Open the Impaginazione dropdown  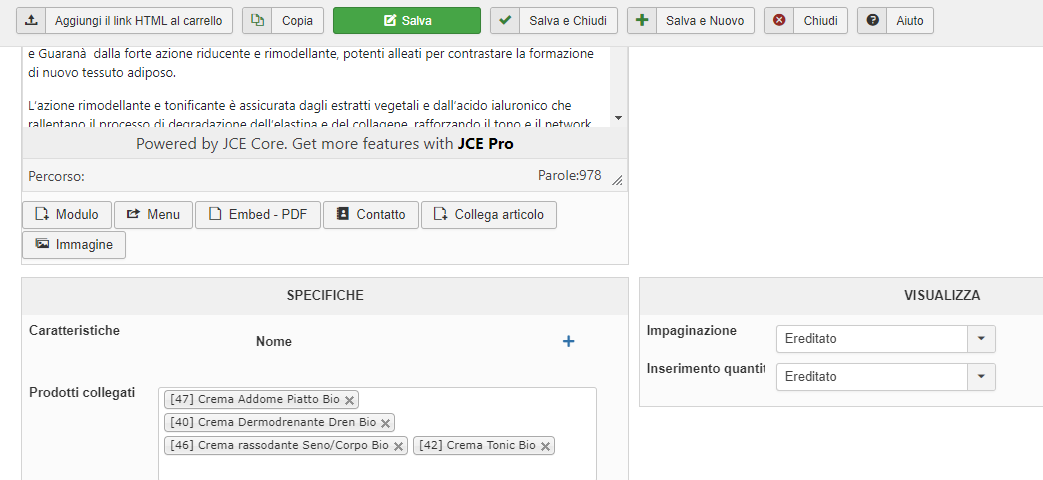point(885,339)
